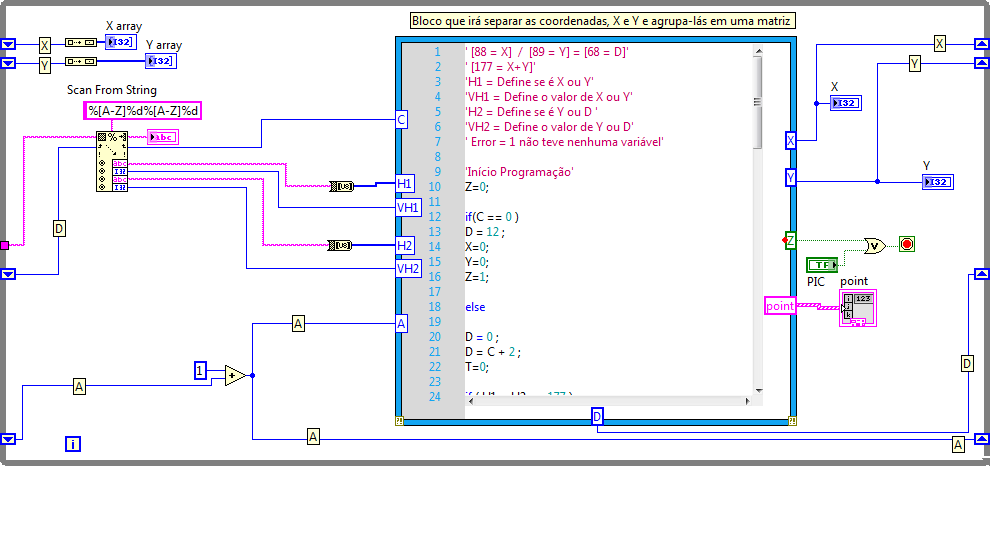Click the code editor vertical scrollbar
The width and height of the screenshot is (990, 543).
click(x=757, y=100)
